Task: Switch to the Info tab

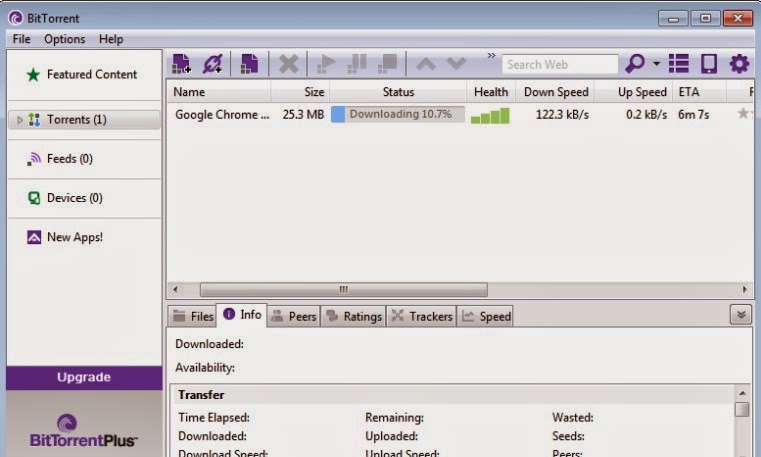Action: pyautogui.click(x=242, y=315)
